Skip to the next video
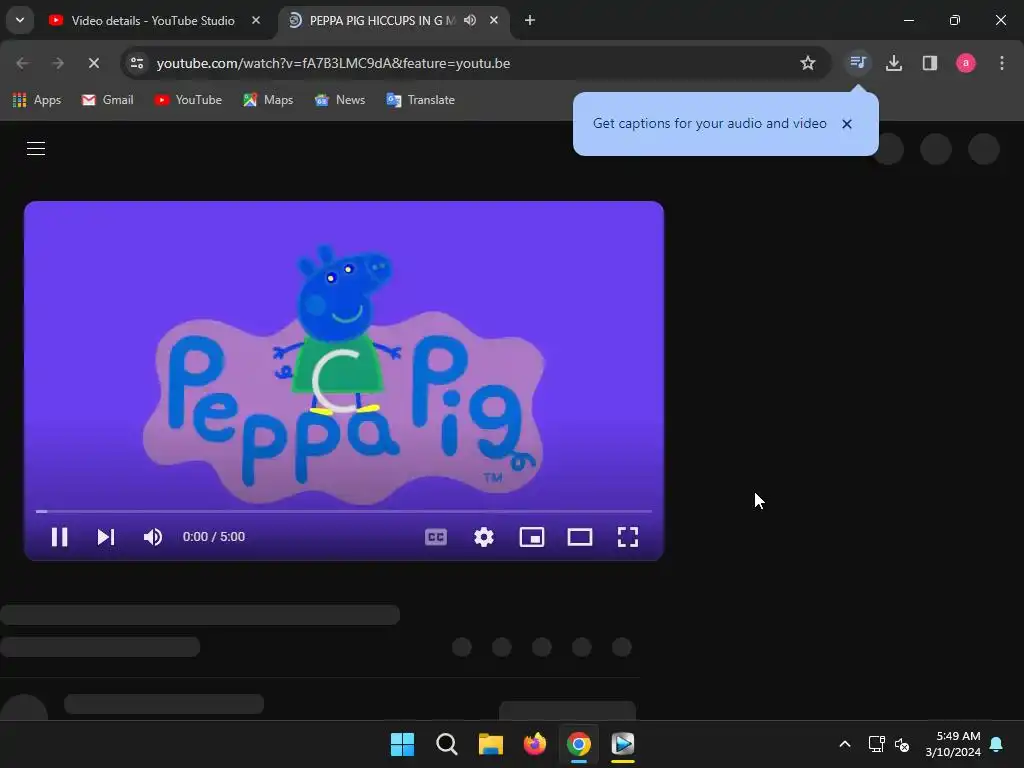Screen dimensions: 1024x768 click(106, 537)
